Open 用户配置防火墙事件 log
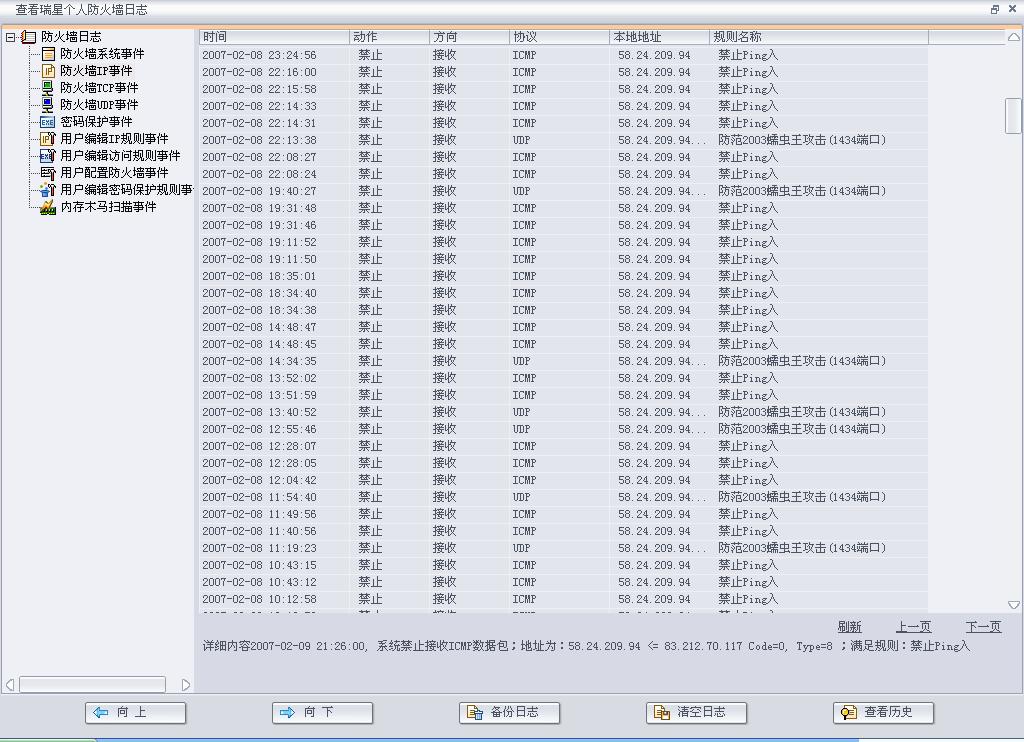 [114, 172]
